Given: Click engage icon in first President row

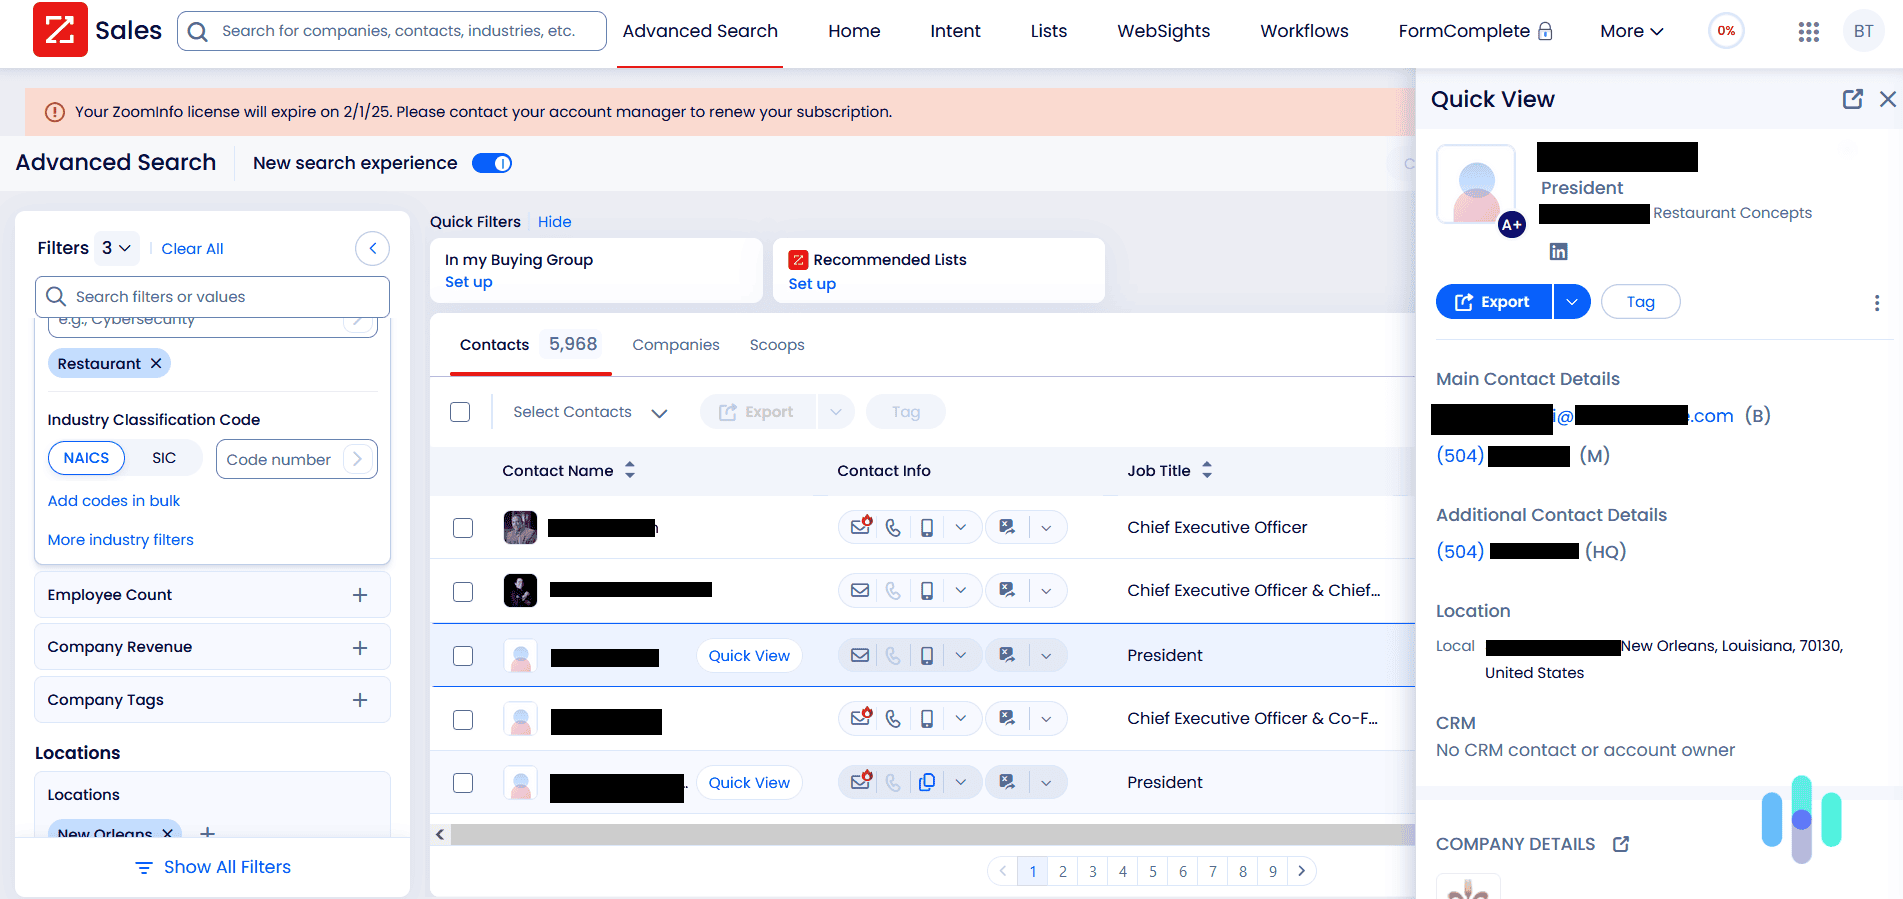Looking at the screenshot, I should (x=1007, y=655).
